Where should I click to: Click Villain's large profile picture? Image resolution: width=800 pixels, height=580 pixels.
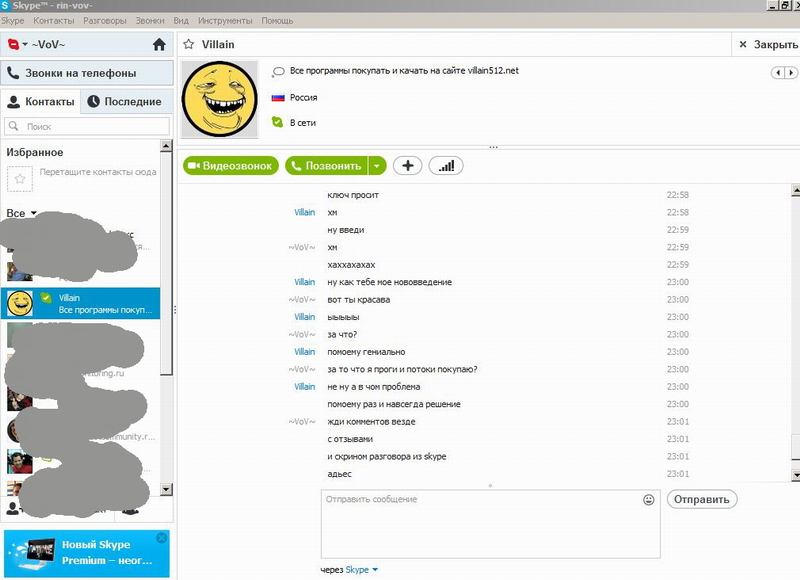[x=220, y=99]
